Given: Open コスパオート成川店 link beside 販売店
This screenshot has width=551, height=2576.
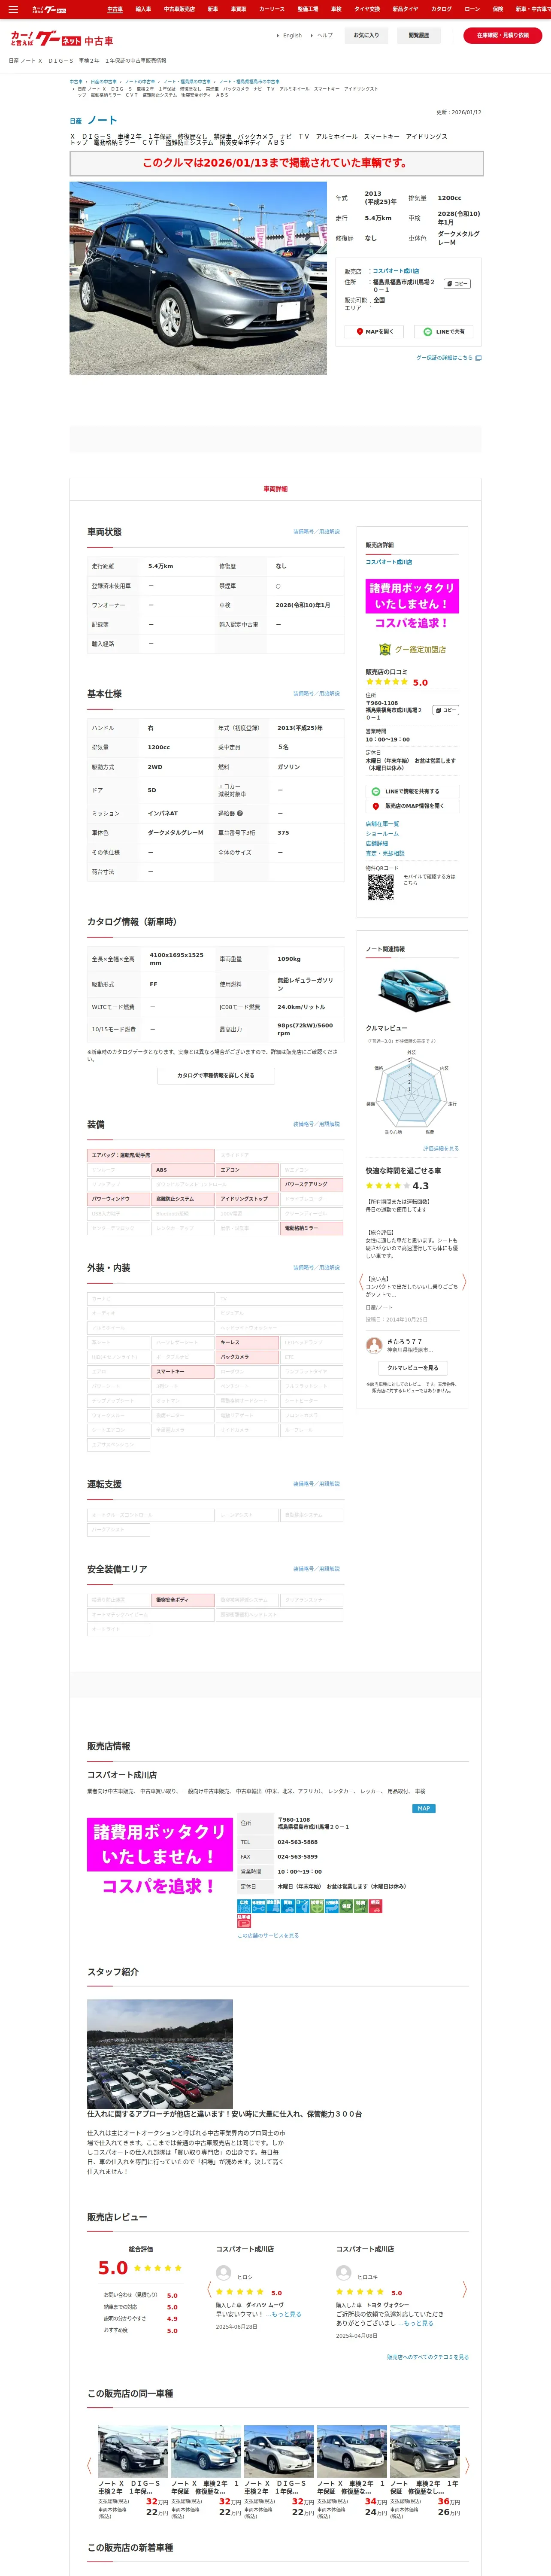Looking at the screenshot, I should point(396,271).
